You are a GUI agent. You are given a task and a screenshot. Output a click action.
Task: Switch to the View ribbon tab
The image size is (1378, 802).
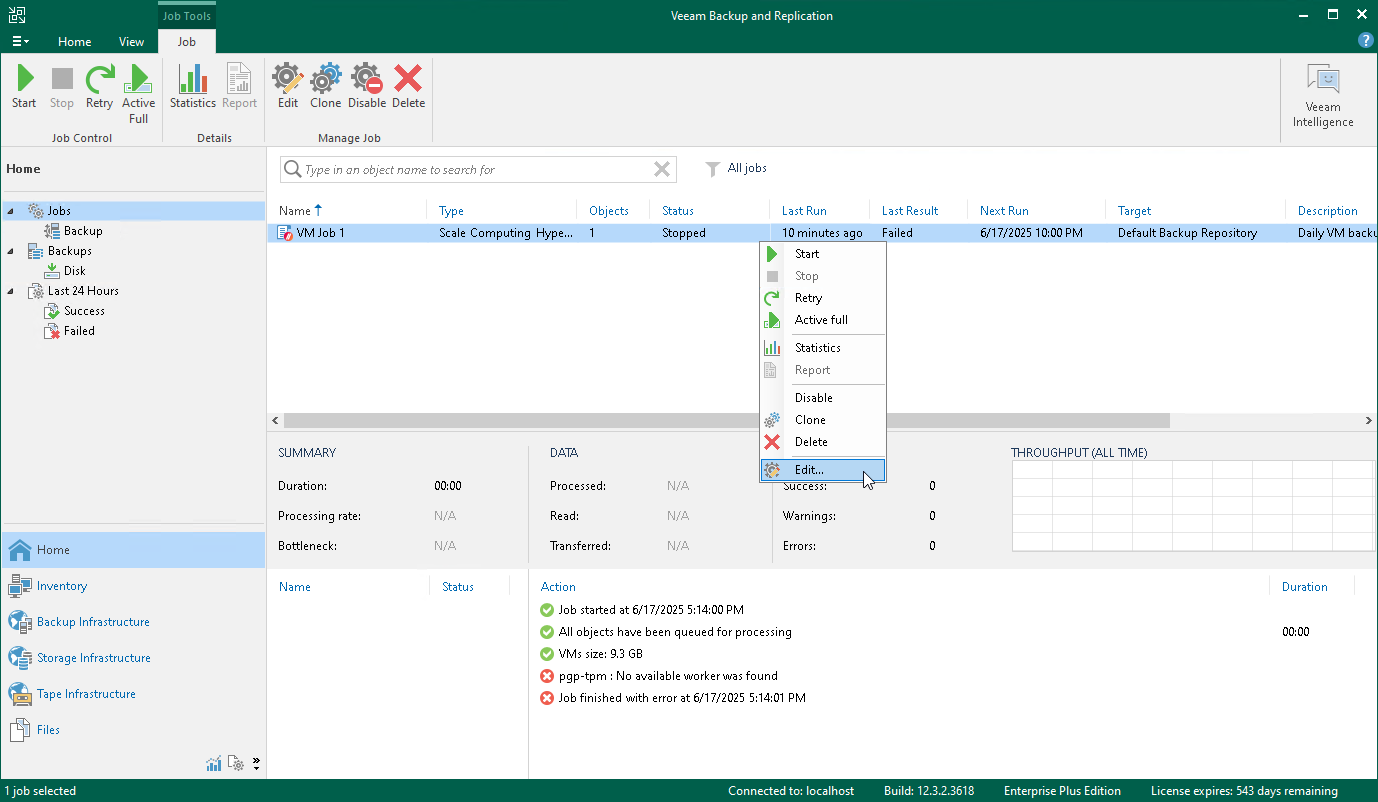click(132, 42)
